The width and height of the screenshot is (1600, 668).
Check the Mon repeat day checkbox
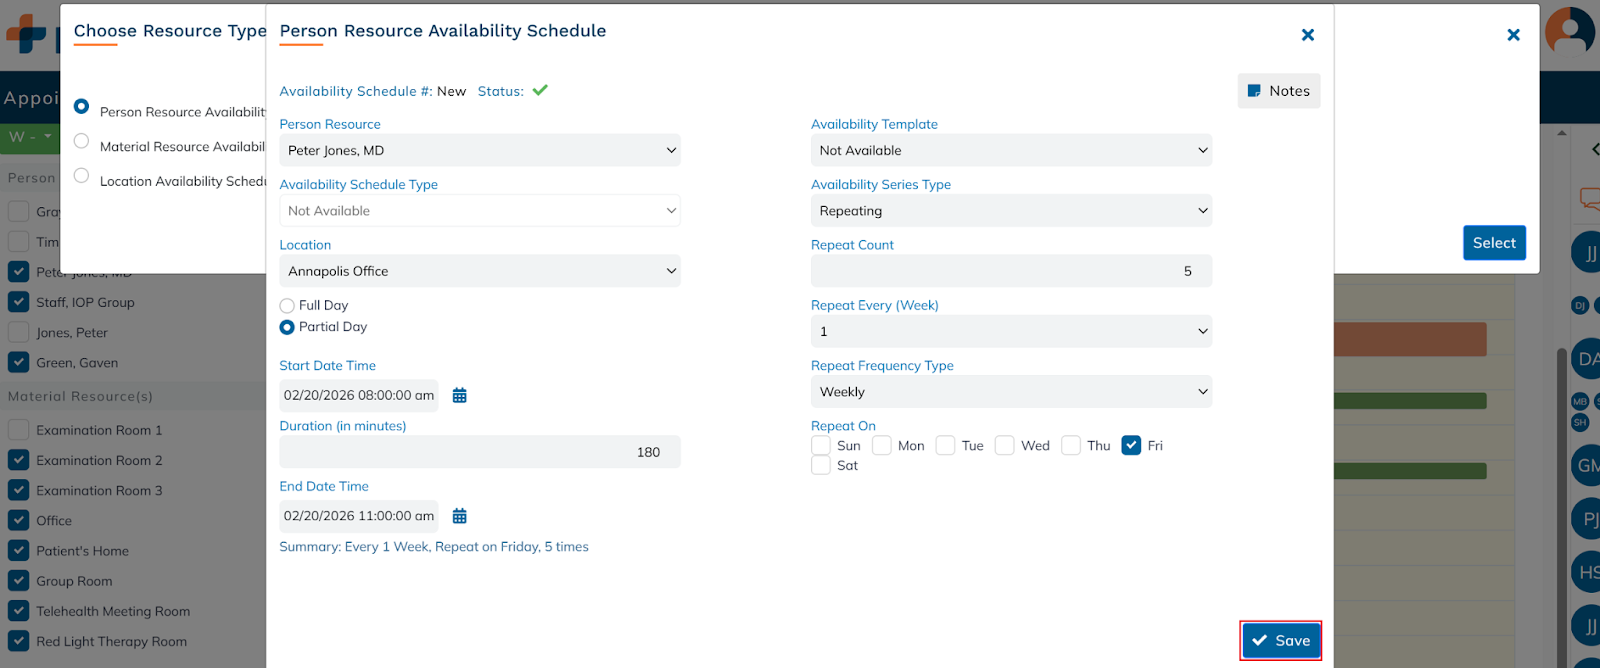pos(882,446)
